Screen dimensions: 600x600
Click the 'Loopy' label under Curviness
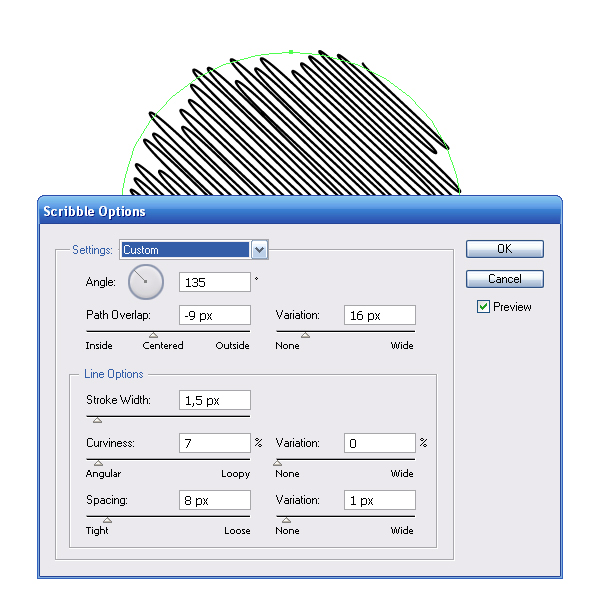pos(236,474)
